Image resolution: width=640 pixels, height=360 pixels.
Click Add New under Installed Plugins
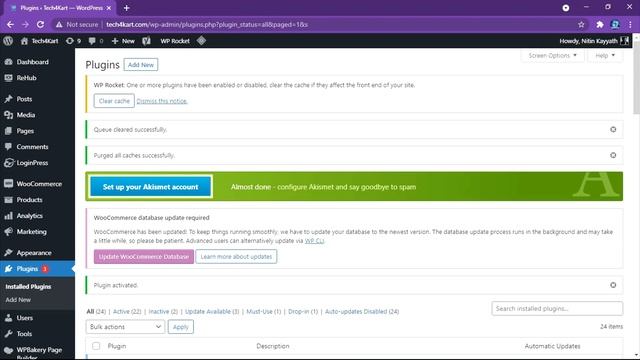(18, 300)
